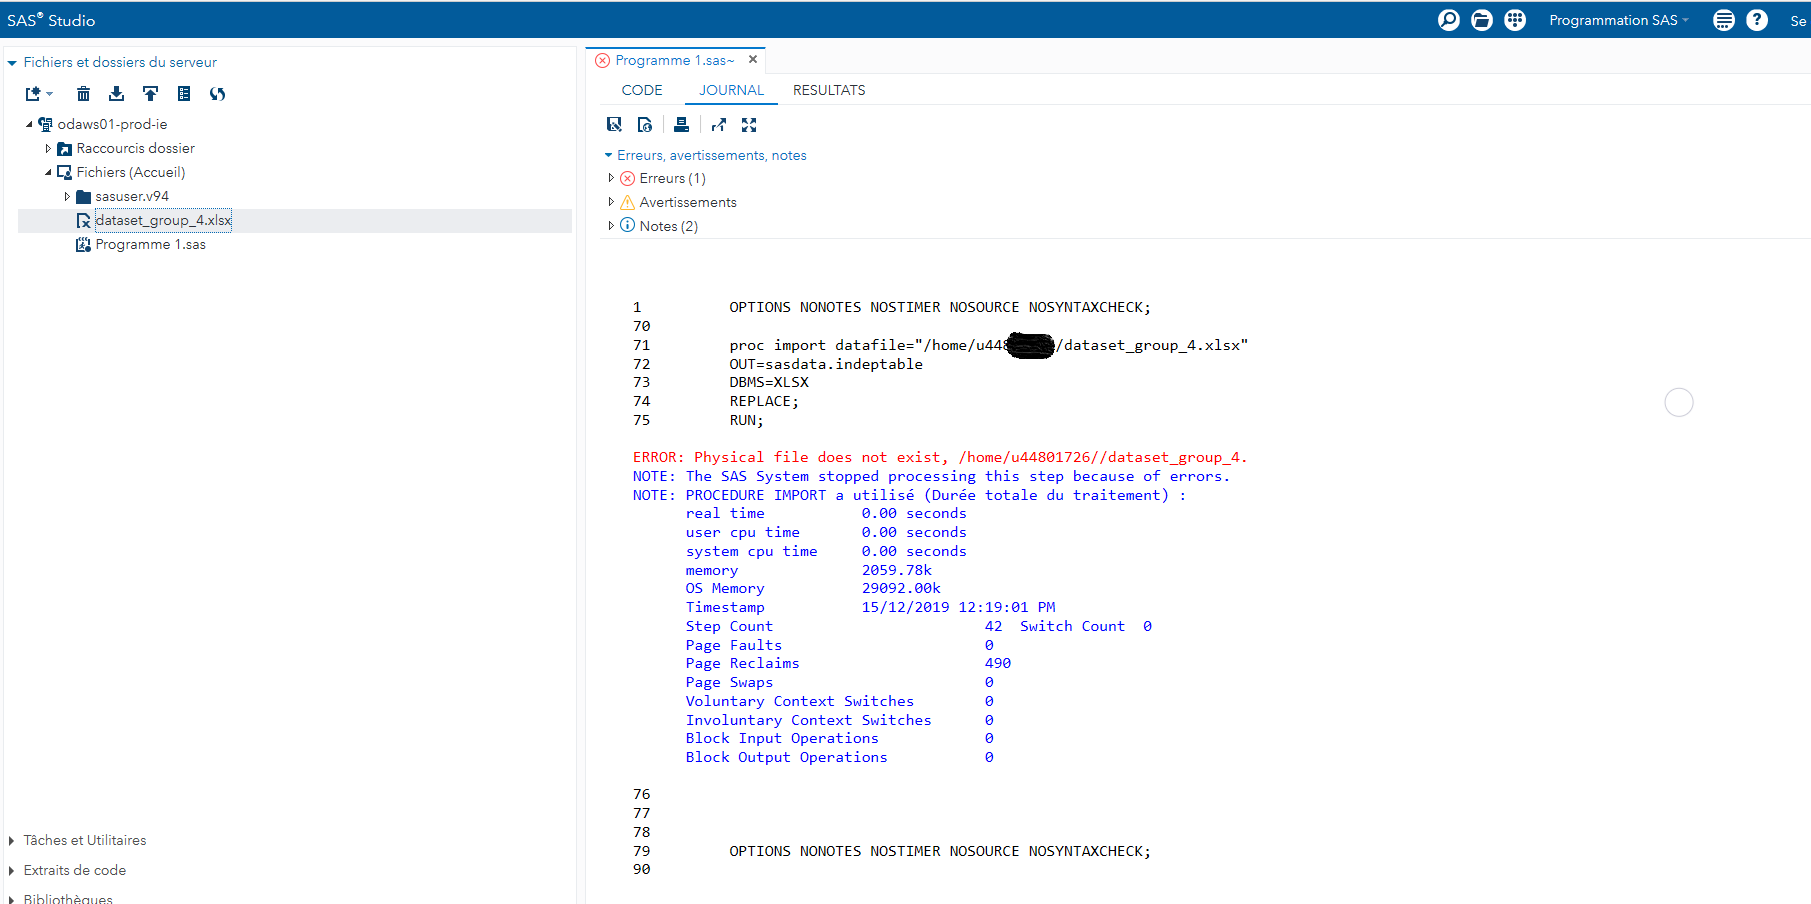Switch to the RESULTATS tab
The width and height of the screenshot is (1811, 904).
click(829, 90)
